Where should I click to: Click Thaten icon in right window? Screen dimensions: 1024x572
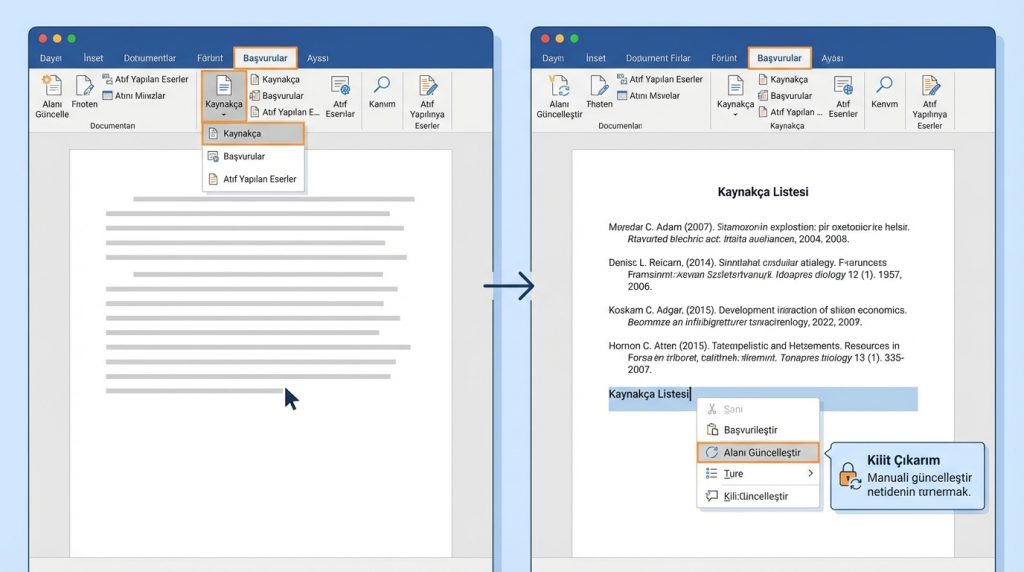click(x=599, y=86)
